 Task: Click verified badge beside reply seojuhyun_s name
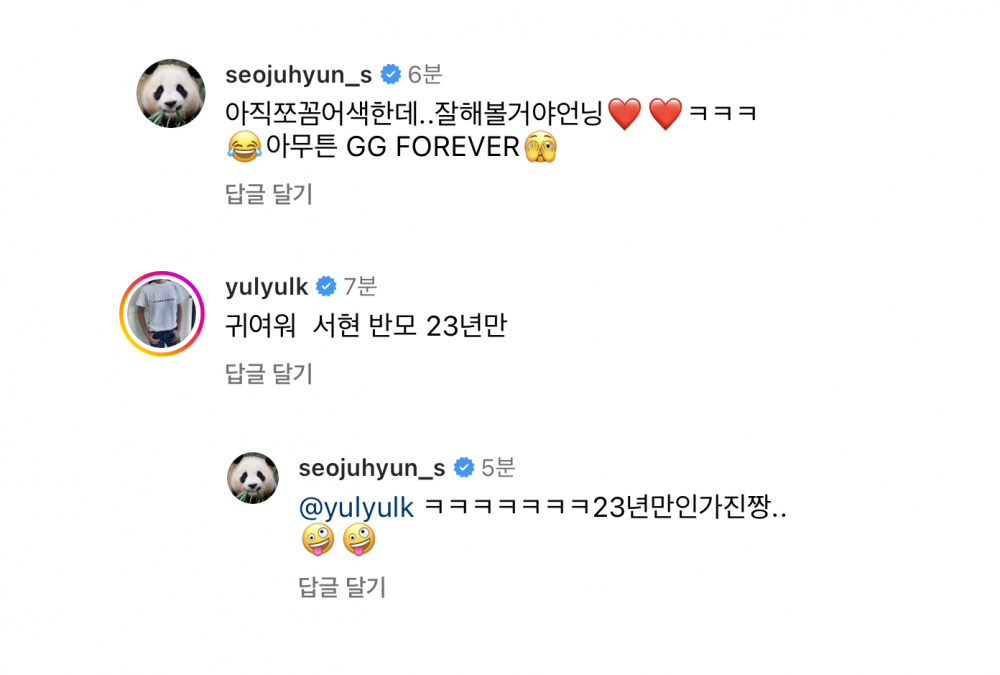pyautogui.click(x=464, y=468)
